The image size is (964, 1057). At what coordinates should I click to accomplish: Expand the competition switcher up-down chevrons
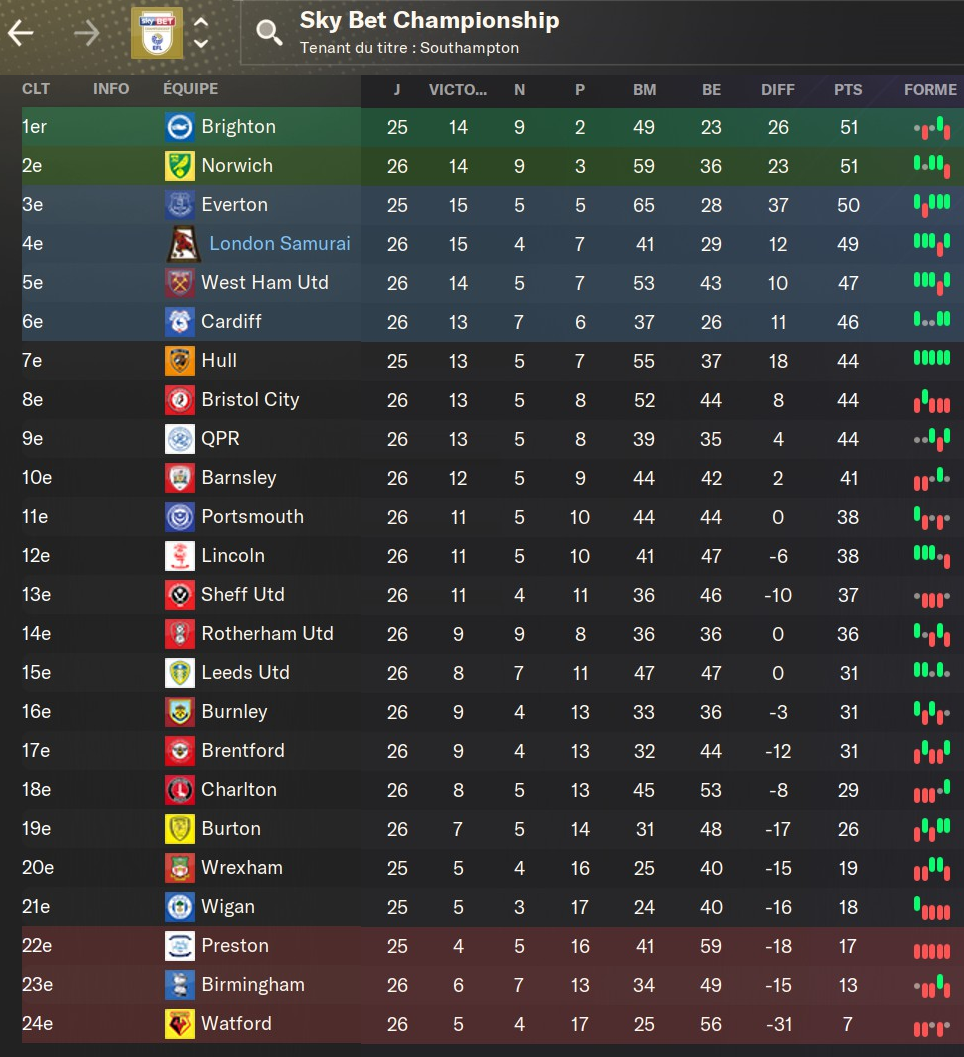(201, 33)
